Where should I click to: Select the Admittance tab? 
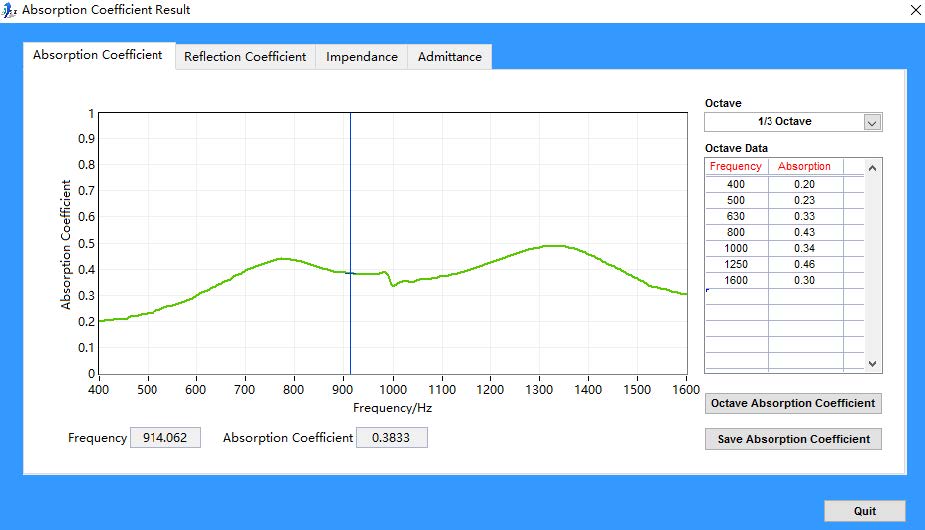pyautogui.click(x=450, y=57)
